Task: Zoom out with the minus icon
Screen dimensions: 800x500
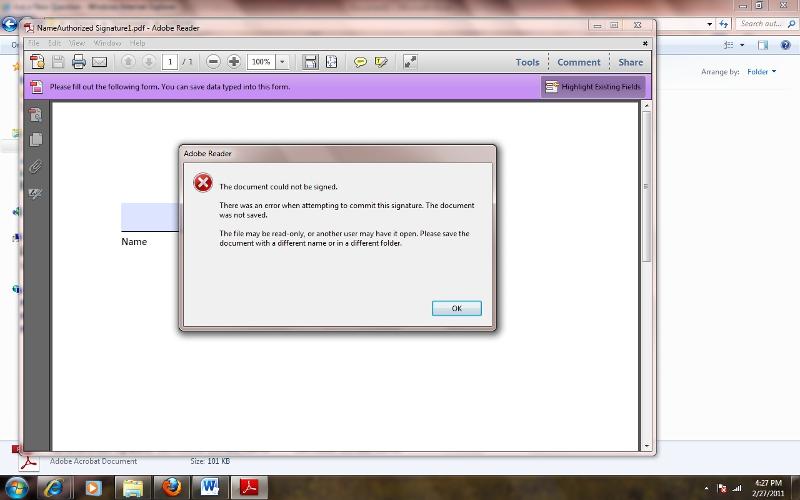Action: (213, 62)
